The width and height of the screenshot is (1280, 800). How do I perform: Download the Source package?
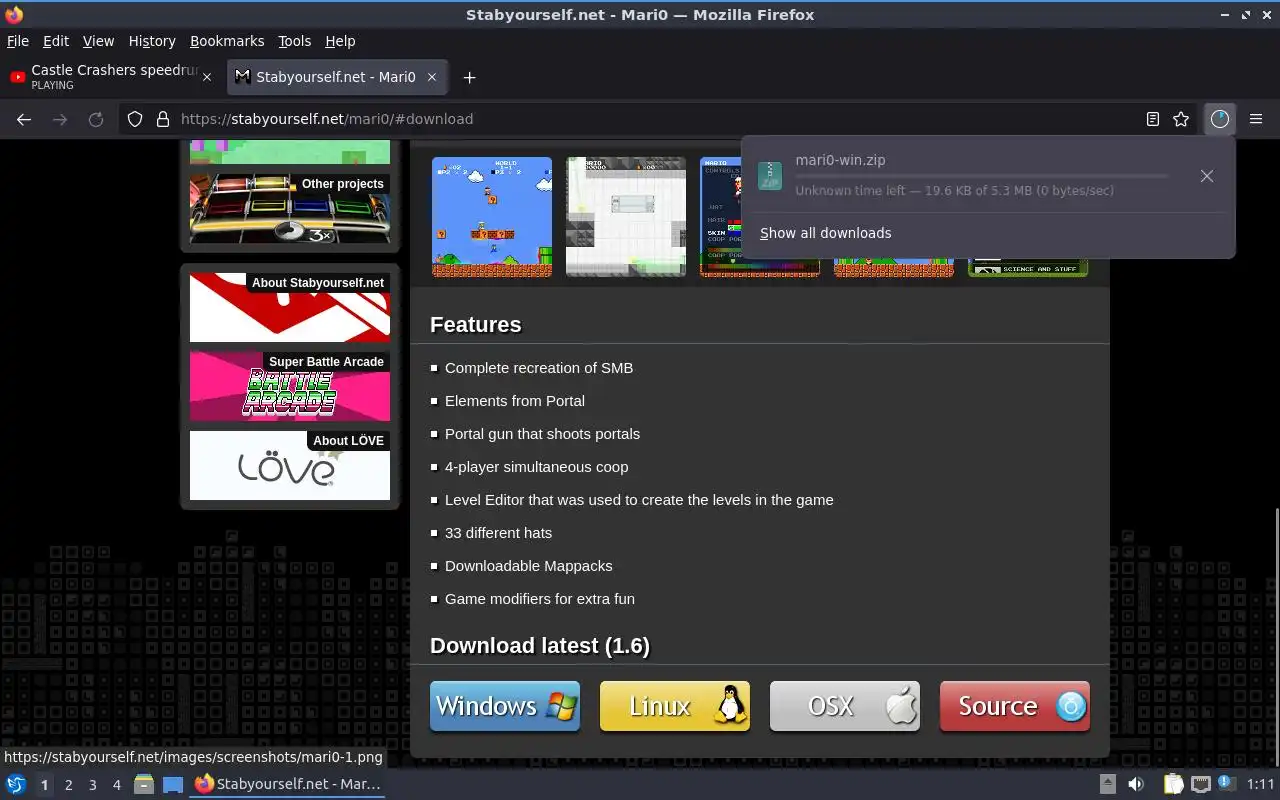[1015, 706]
